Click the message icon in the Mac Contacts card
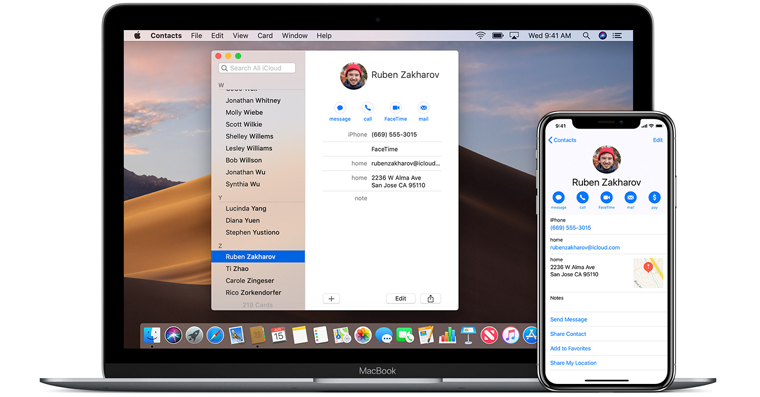The image size is (760, 397). coord(340,108)
